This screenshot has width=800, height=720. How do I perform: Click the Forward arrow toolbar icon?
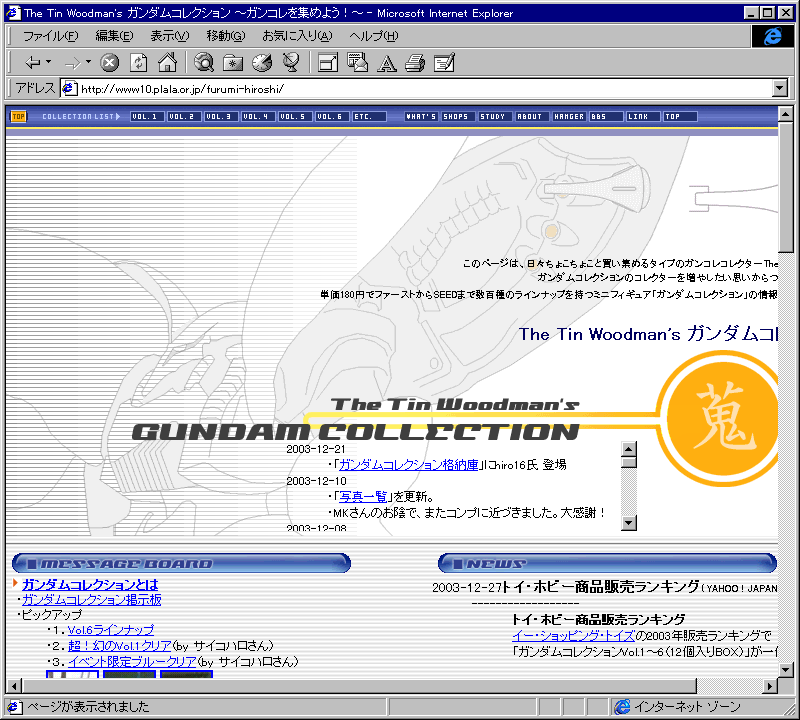pos(72,63)
